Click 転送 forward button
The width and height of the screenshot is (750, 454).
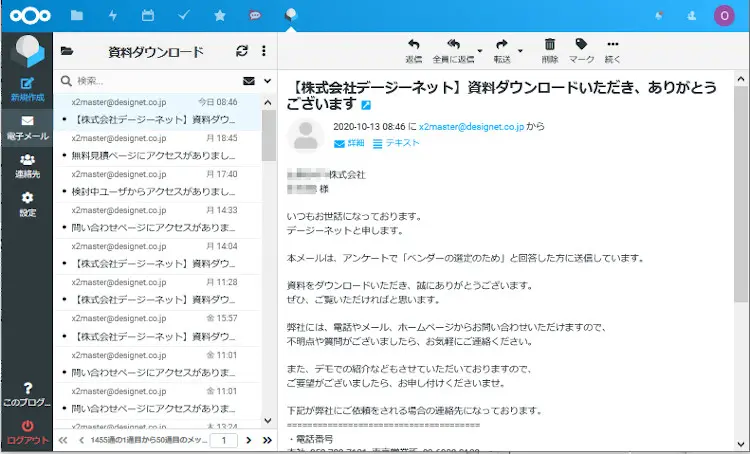pos(502,51)
